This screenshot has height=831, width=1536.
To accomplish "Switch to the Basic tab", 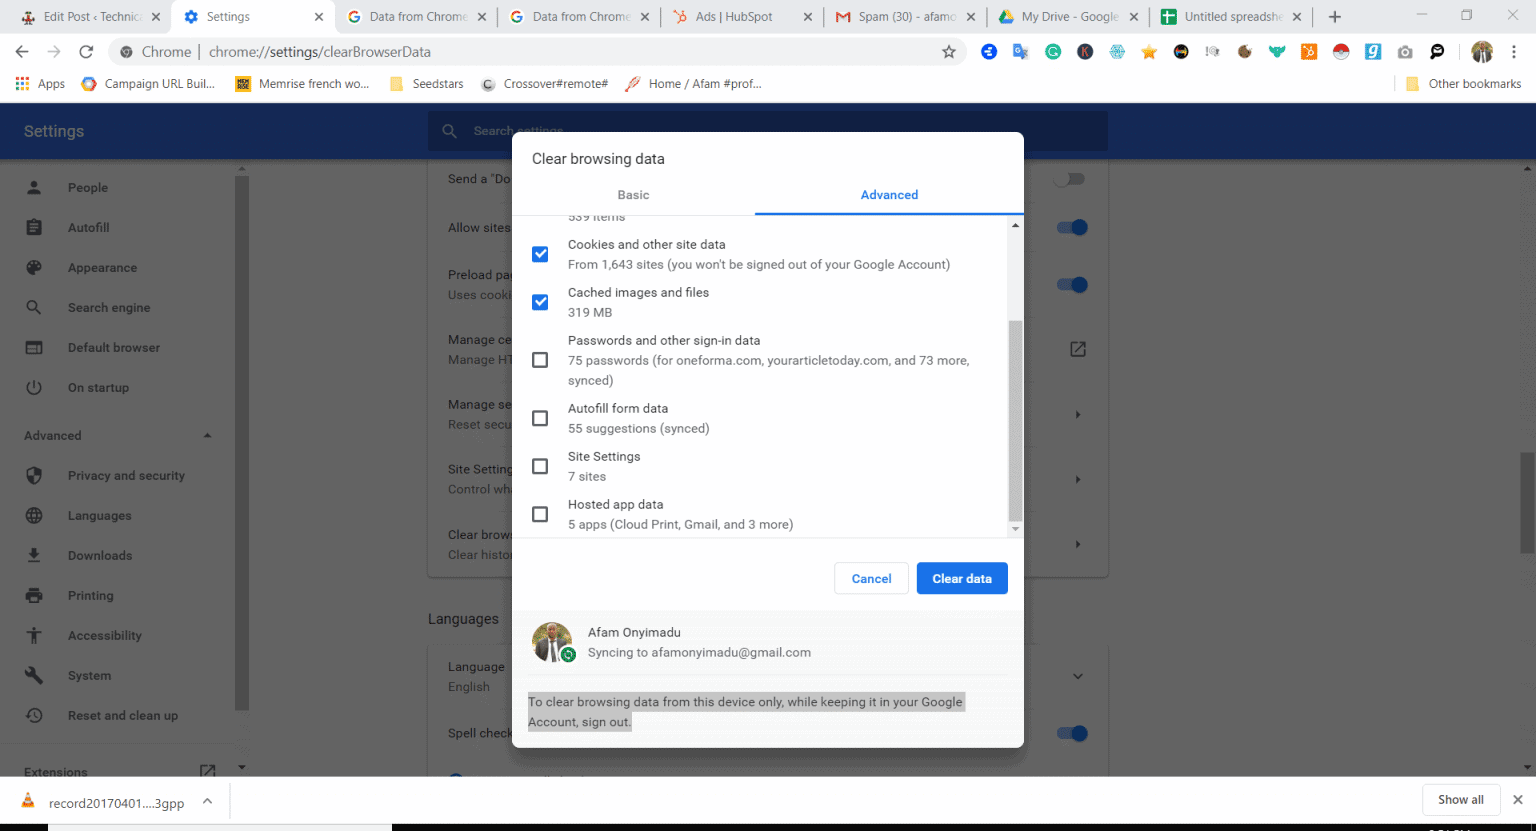I will (x=633, y=195).
